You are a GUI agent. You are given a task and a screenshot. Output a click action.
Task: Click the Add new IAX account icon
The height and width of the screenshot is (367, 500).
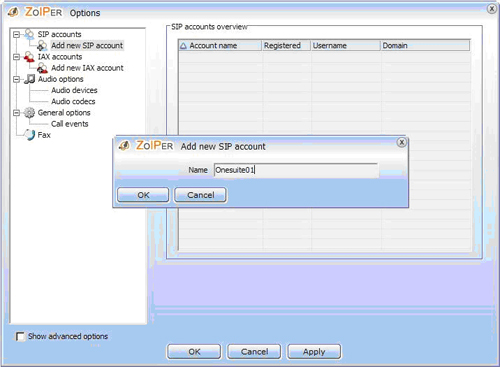point(42,68)
